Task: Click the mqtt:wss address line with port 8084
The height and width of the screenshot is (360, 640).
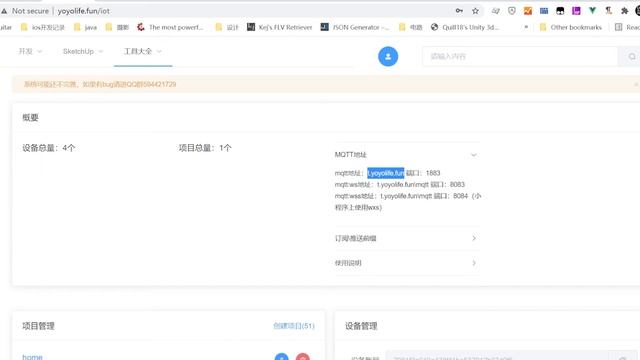Action: (x=408, y=202)
